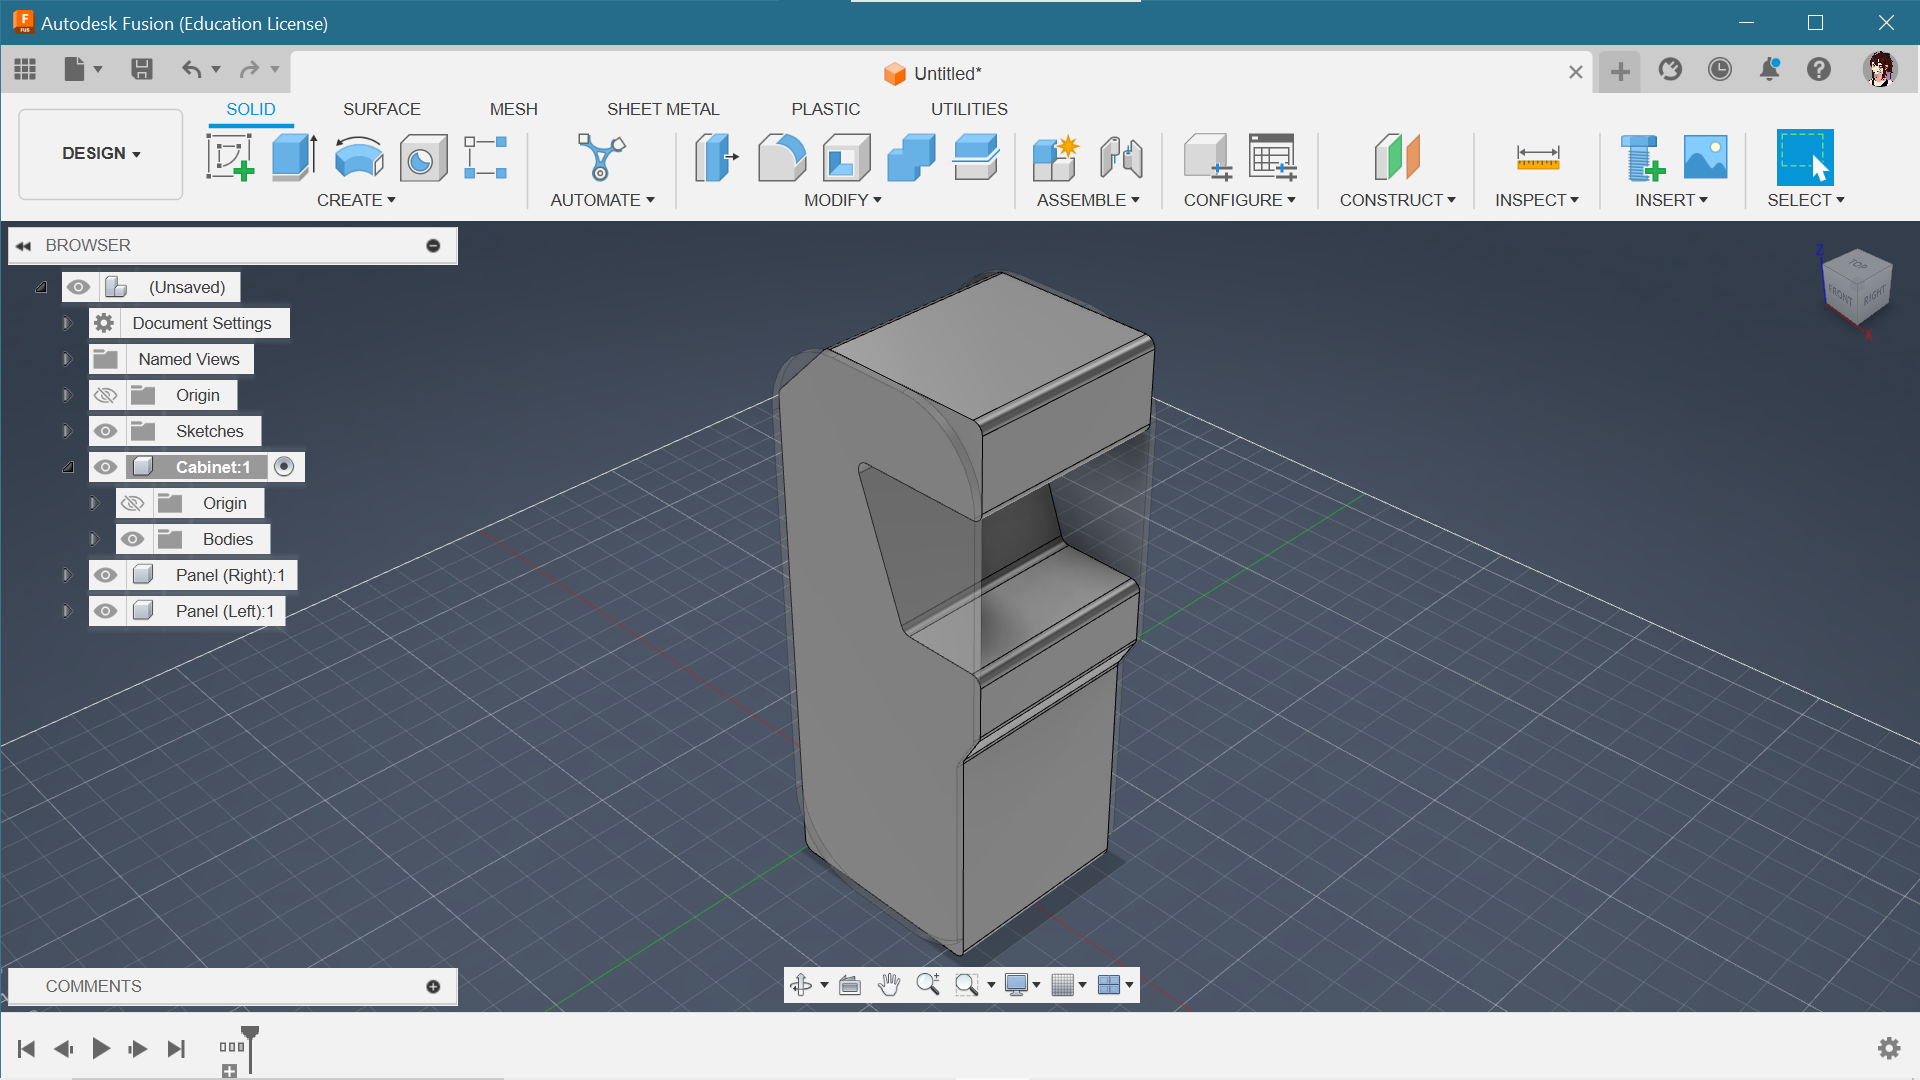Expand Named Views node

pos(67,359)
